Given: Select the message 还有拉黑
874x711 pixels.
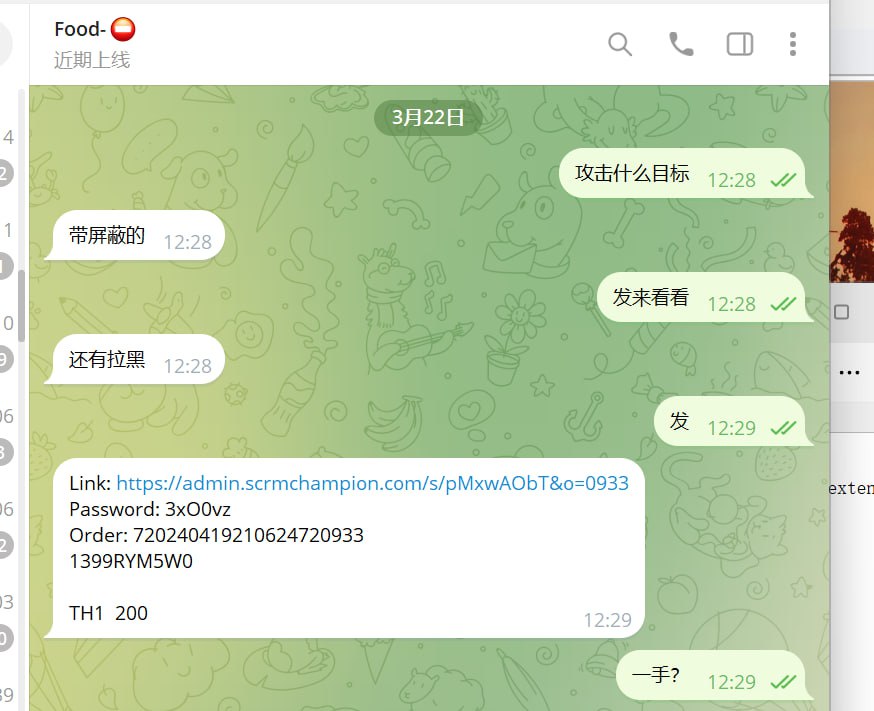Looking at the screenshot, I should pos(107,359).
